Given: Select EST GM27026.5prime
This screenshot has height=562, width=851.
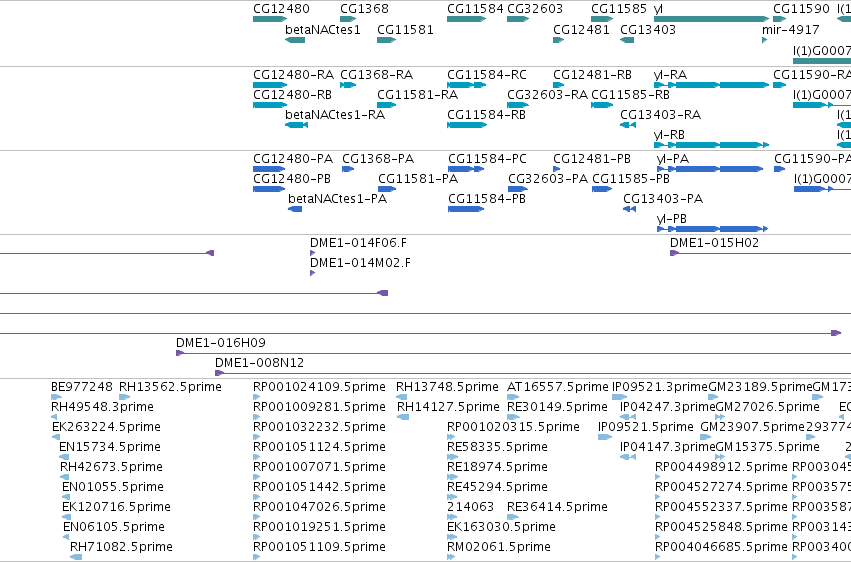Looking at the screenshot, I should click(720, 417).
